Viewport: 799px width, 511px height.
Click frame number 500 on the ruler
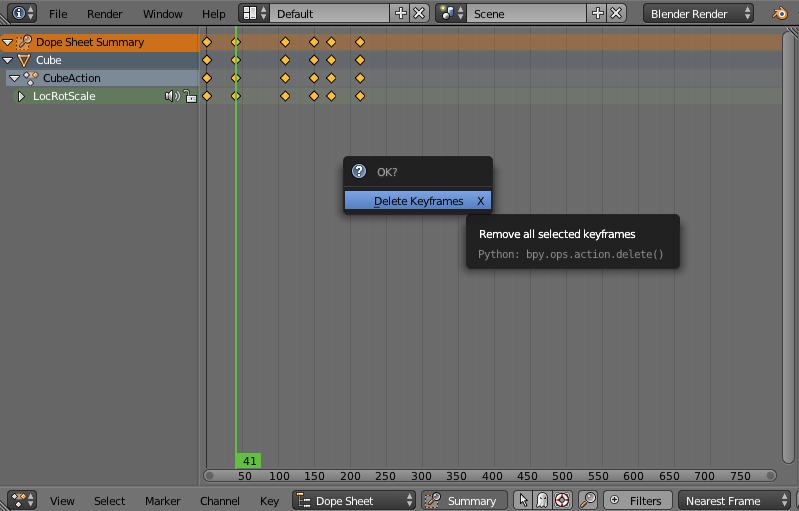(562, 476)
